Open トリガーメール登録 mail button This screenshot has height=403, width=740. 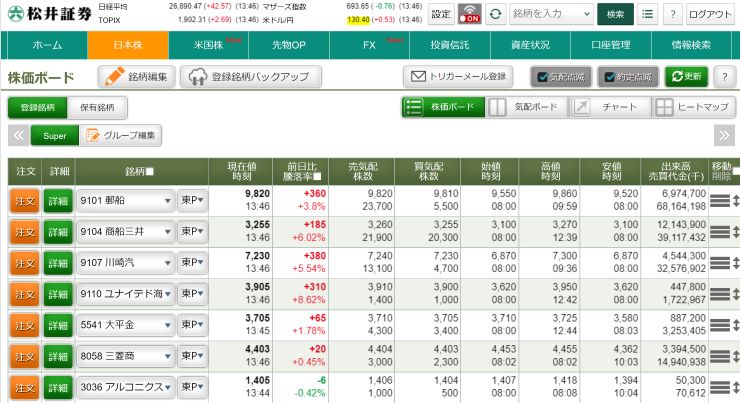click(458, 76)
